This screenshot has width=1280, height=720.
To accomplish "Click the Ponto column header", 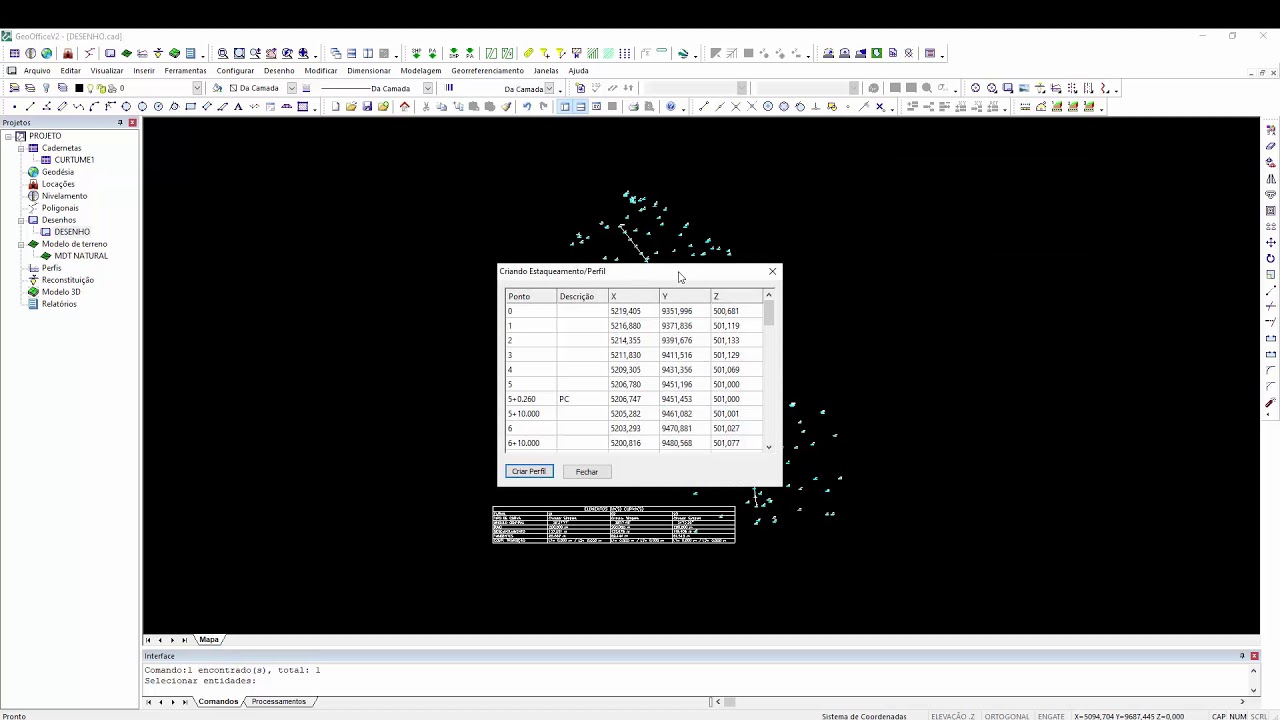I will click(x=531, y=296).
